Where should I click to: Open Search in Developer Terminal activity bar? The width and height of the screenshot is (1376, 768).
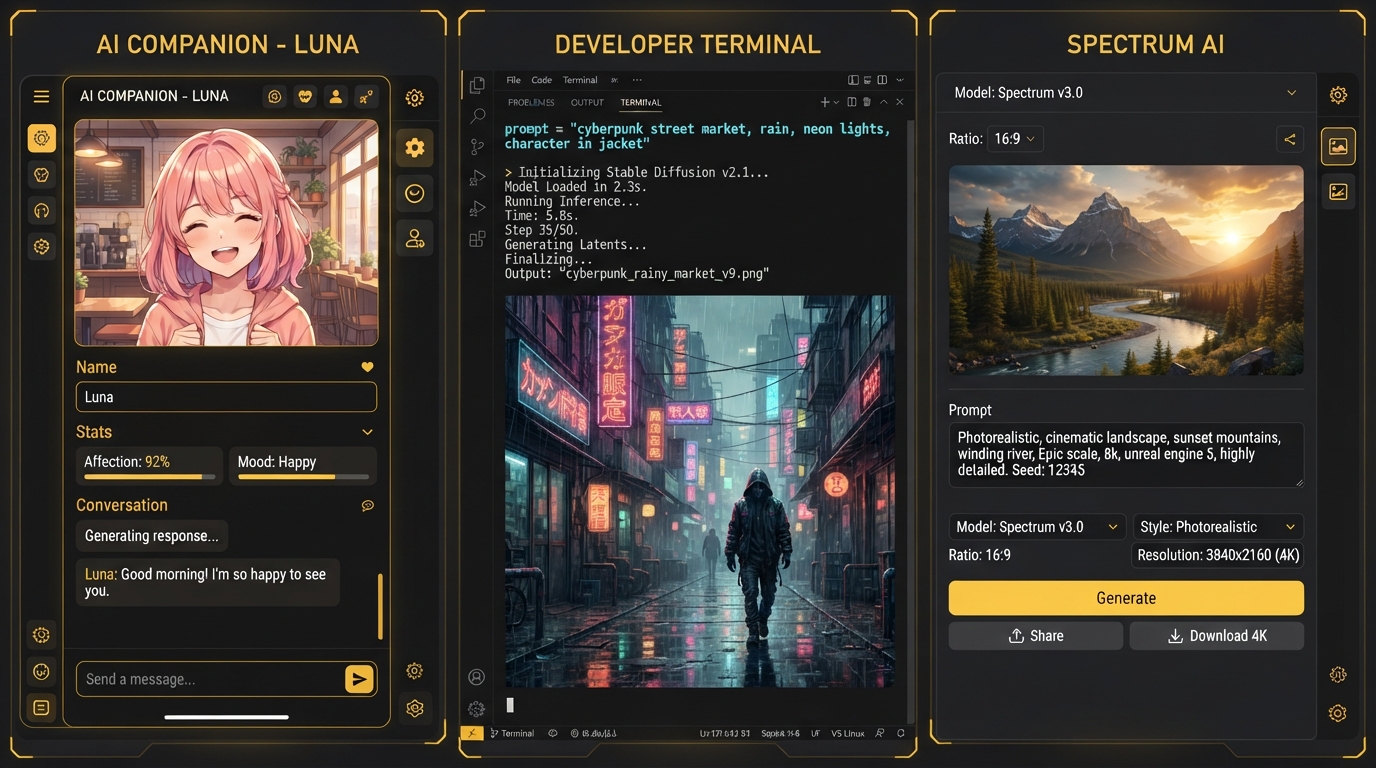pos(477,116)
